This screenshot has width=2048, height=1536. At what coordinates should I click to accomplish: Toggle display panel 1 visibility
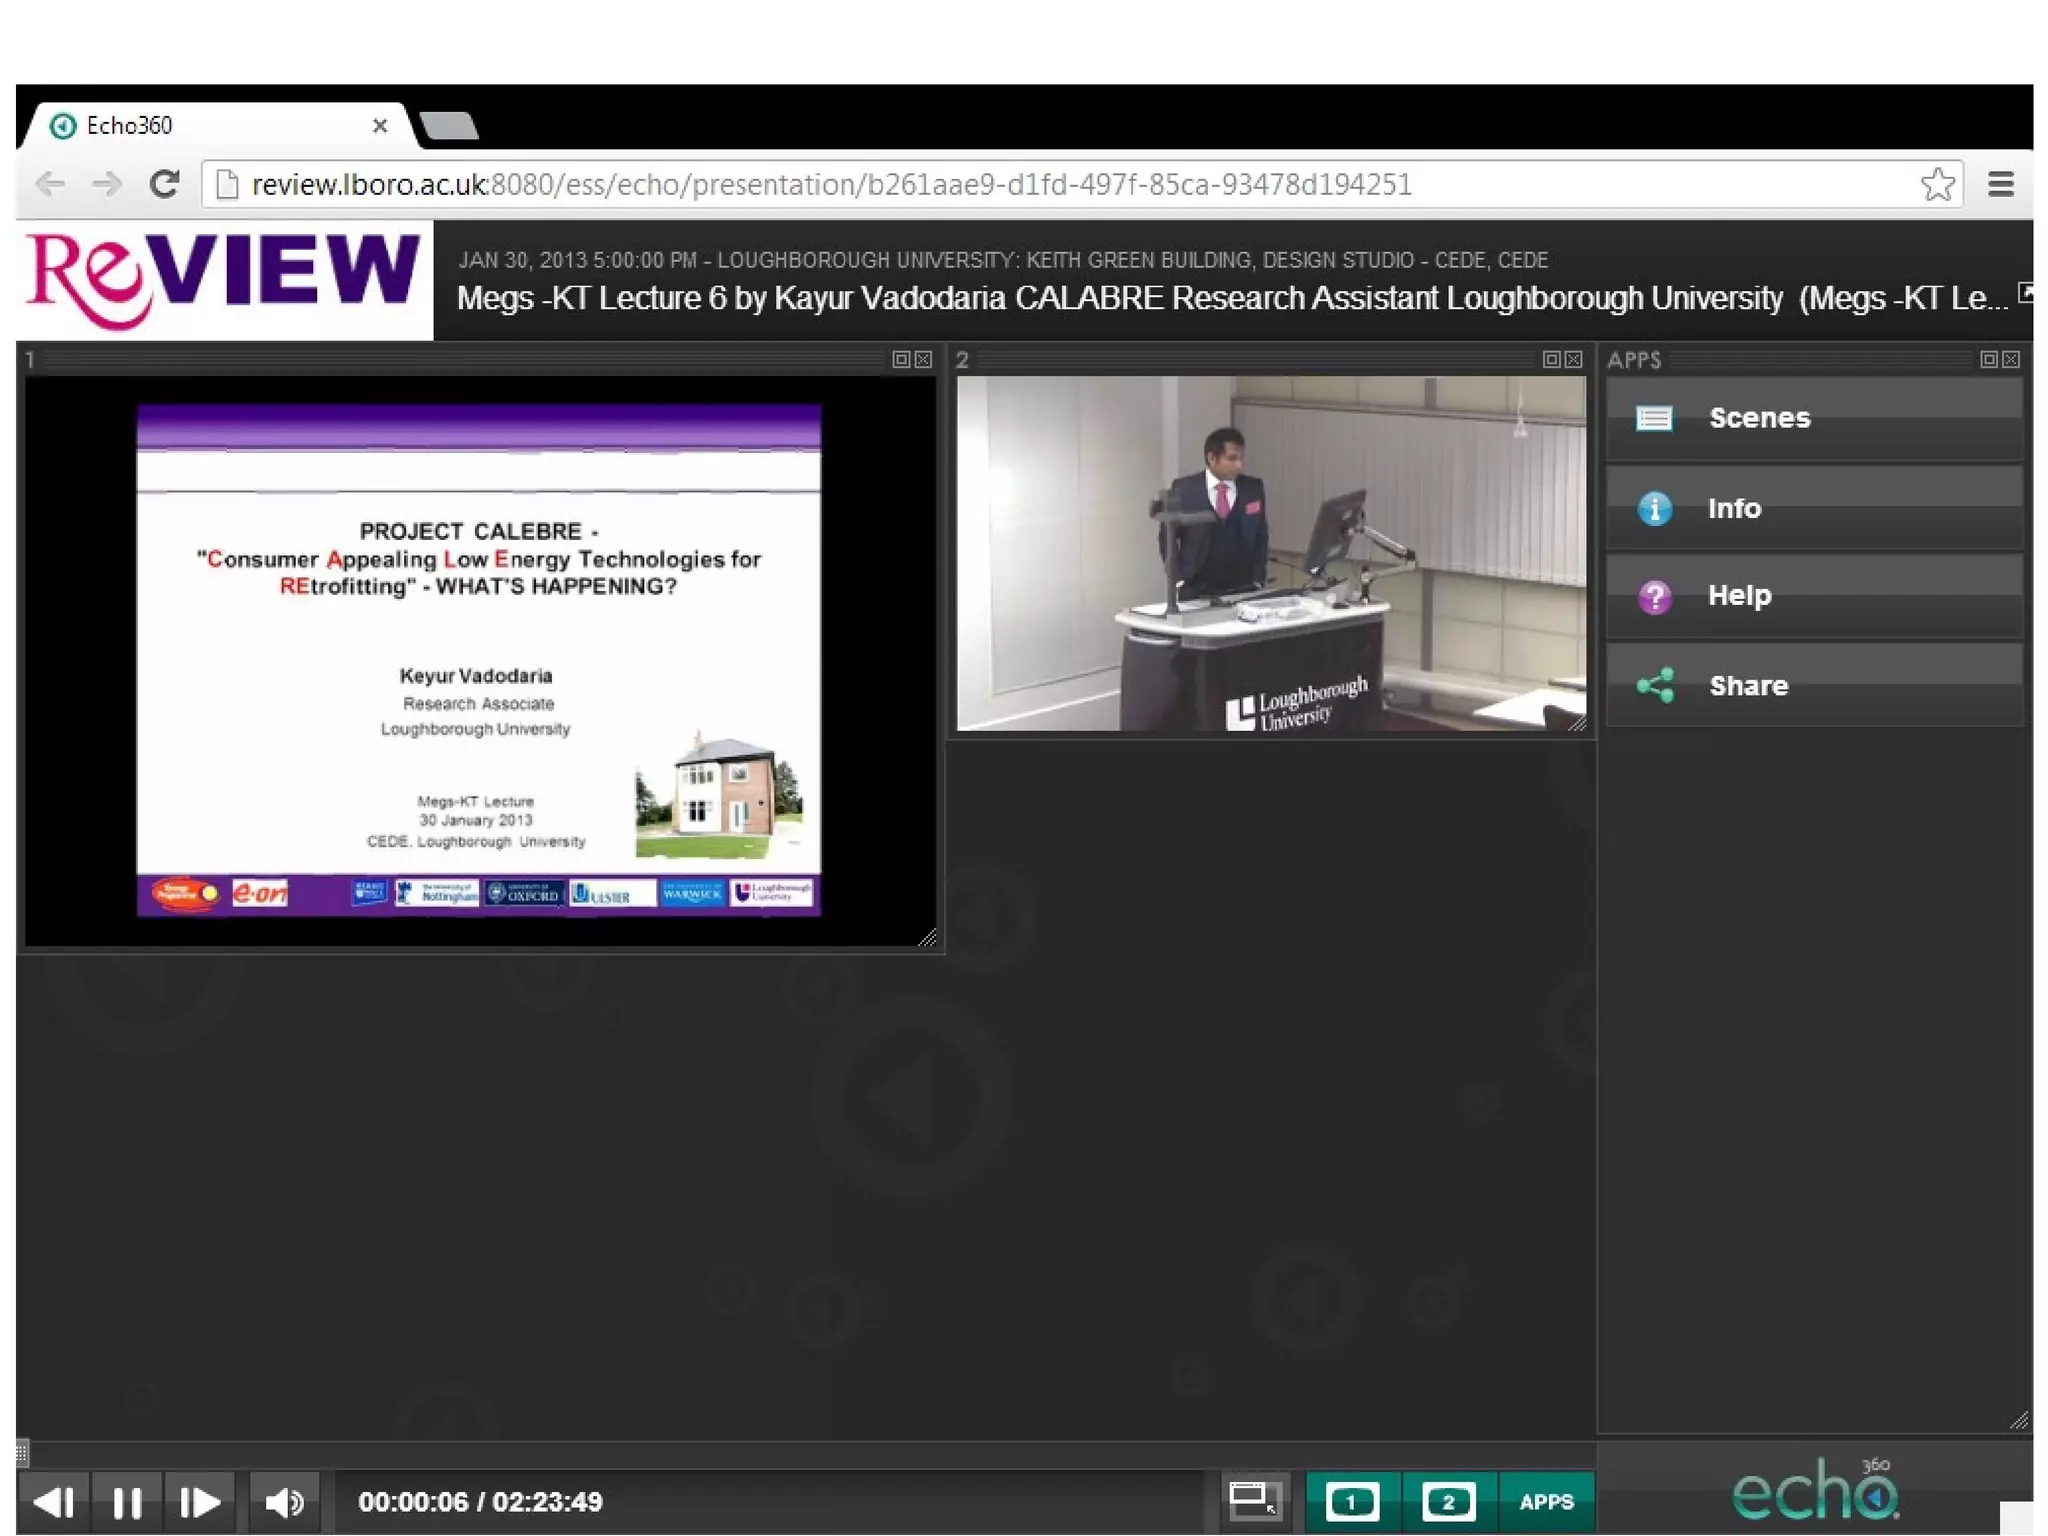point(1352,1501)
